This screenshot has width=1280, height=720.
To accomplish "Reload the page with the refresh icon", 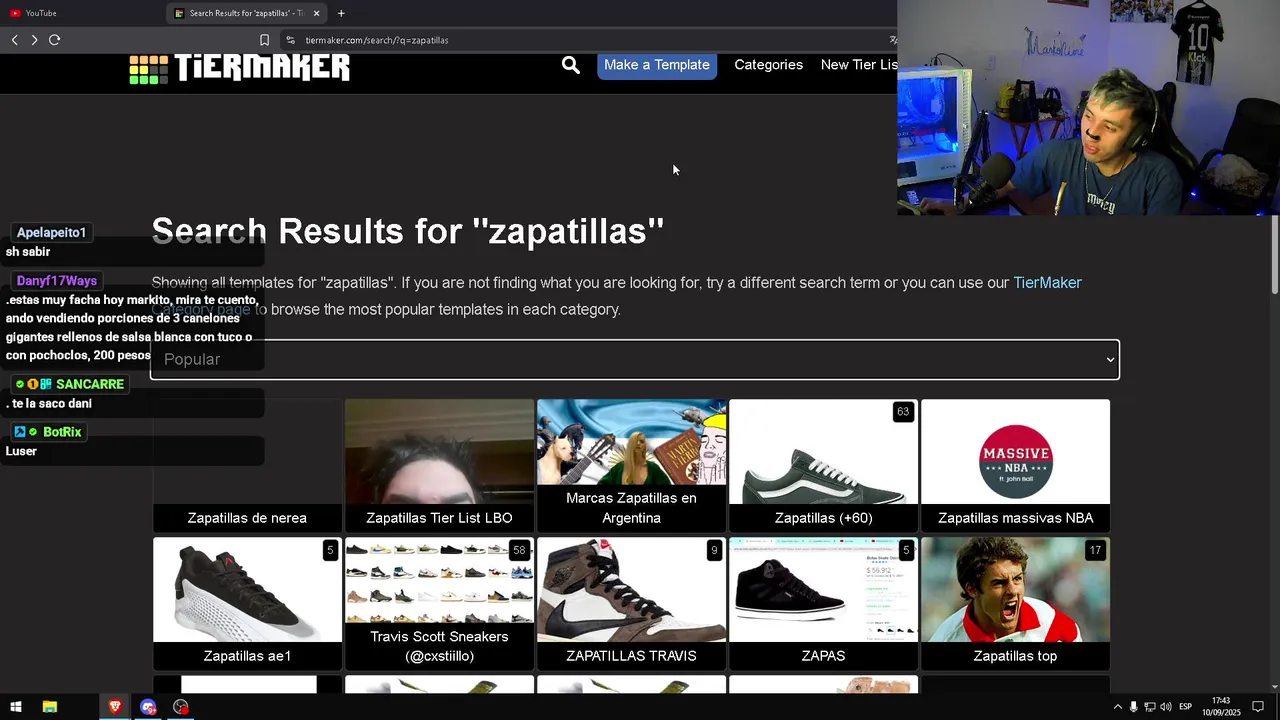I will point(54,40).
